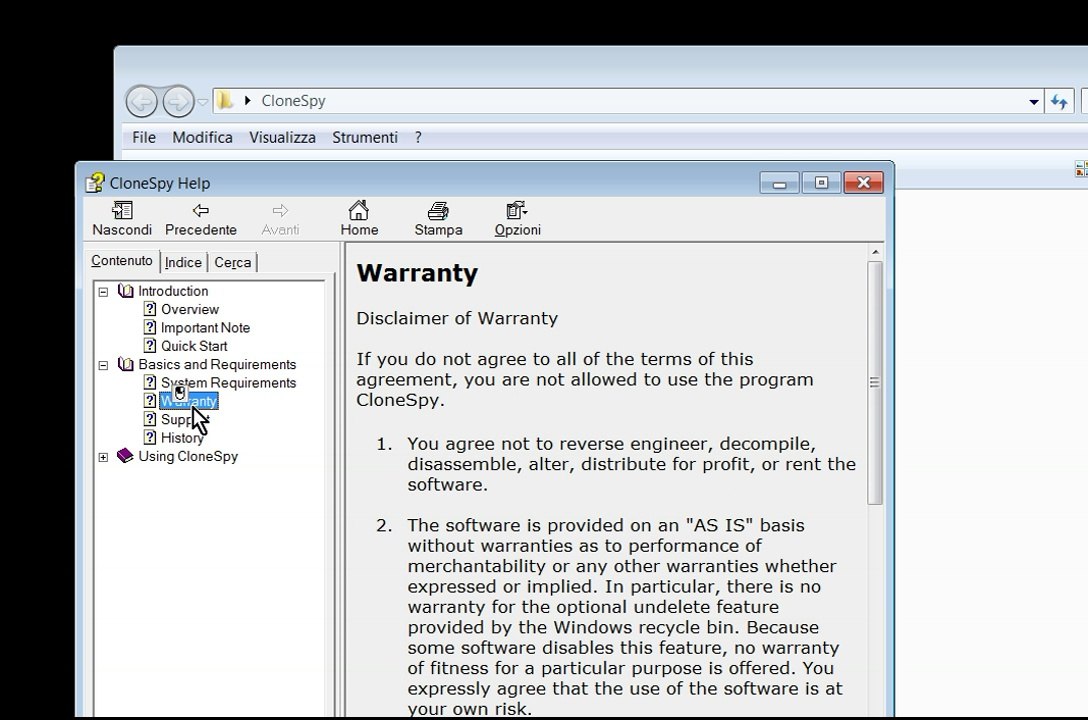The height and width of the screenshot is (720, 1088).
Task: Click the Introduction book icon
Action: point(126,291)
